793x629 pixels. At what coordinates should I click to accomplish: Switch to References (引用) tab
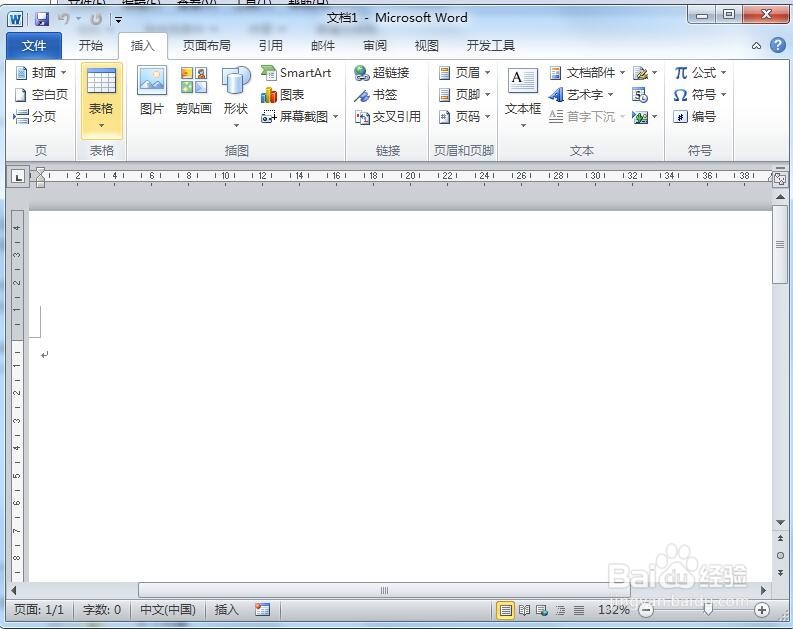(271, 46)
